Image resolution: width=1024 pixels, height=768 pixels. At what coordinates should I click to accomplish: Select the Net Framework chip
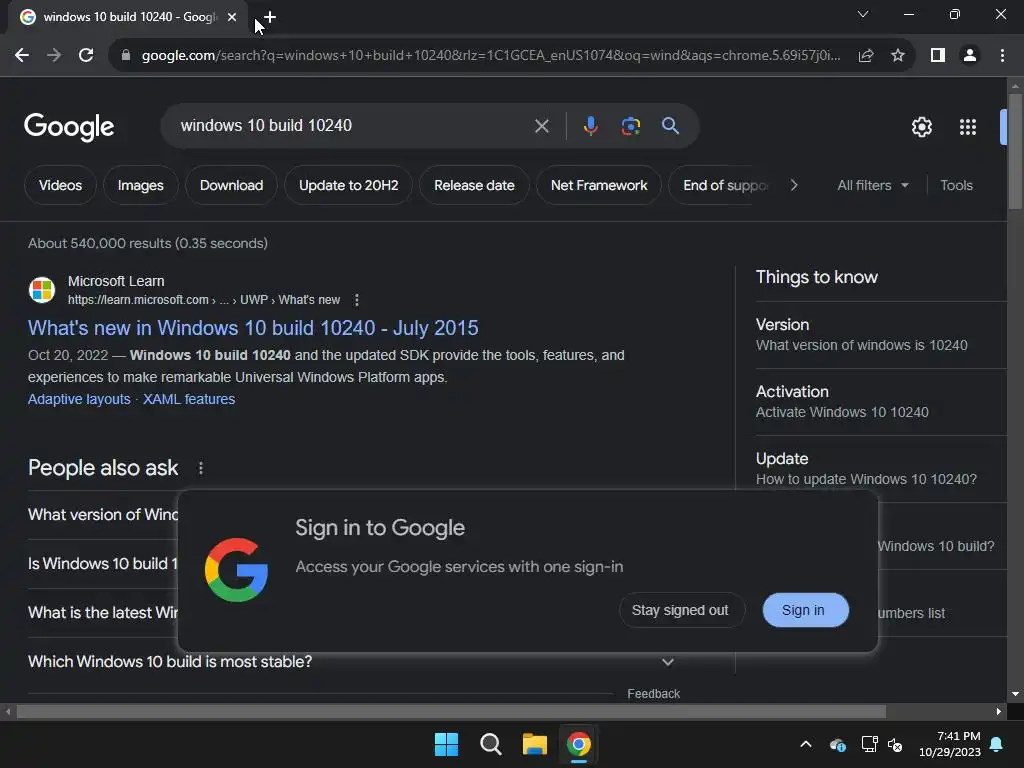point(599,185)
